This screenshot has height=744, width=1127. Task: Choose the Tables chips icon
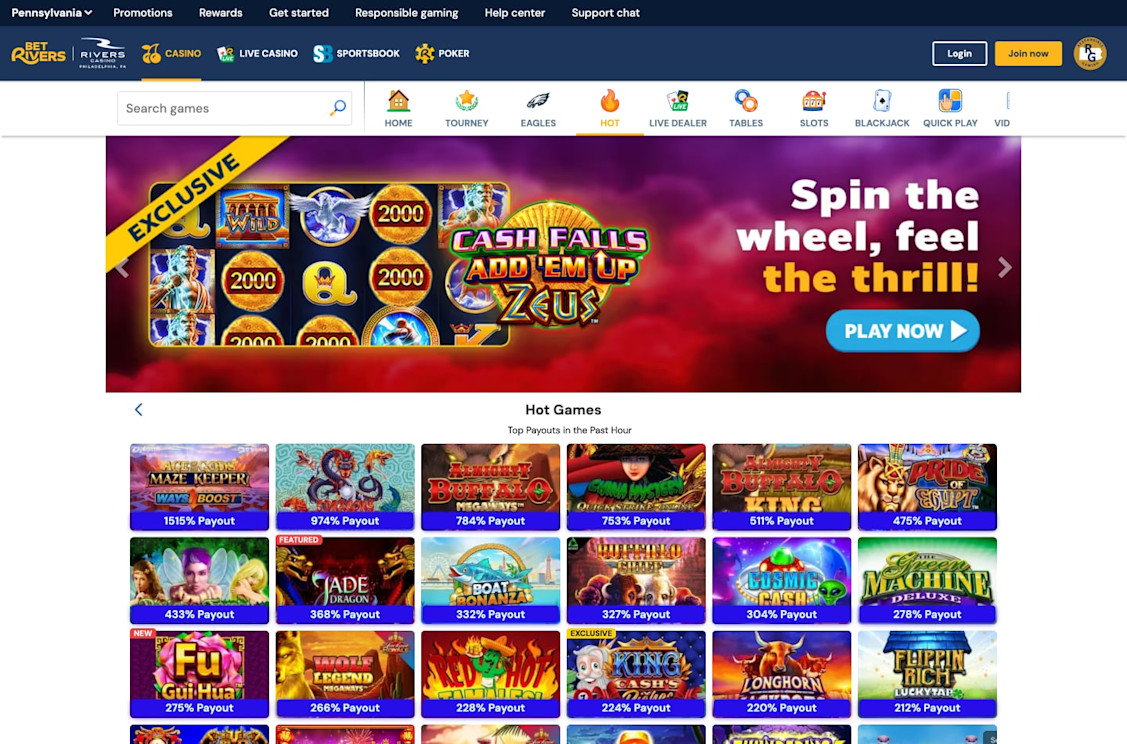click(x=746, y=101)
